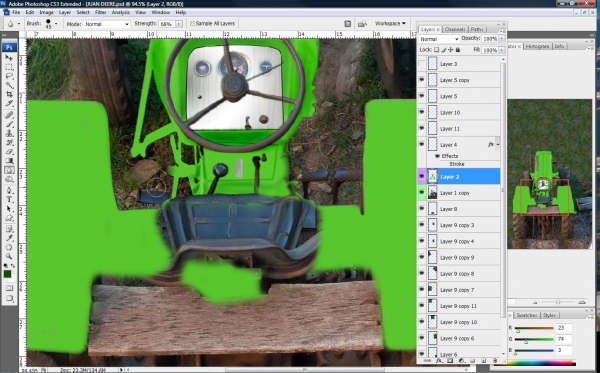Hide Layer 2 visibility eye

pyautogui.click(x=421, y=176)
